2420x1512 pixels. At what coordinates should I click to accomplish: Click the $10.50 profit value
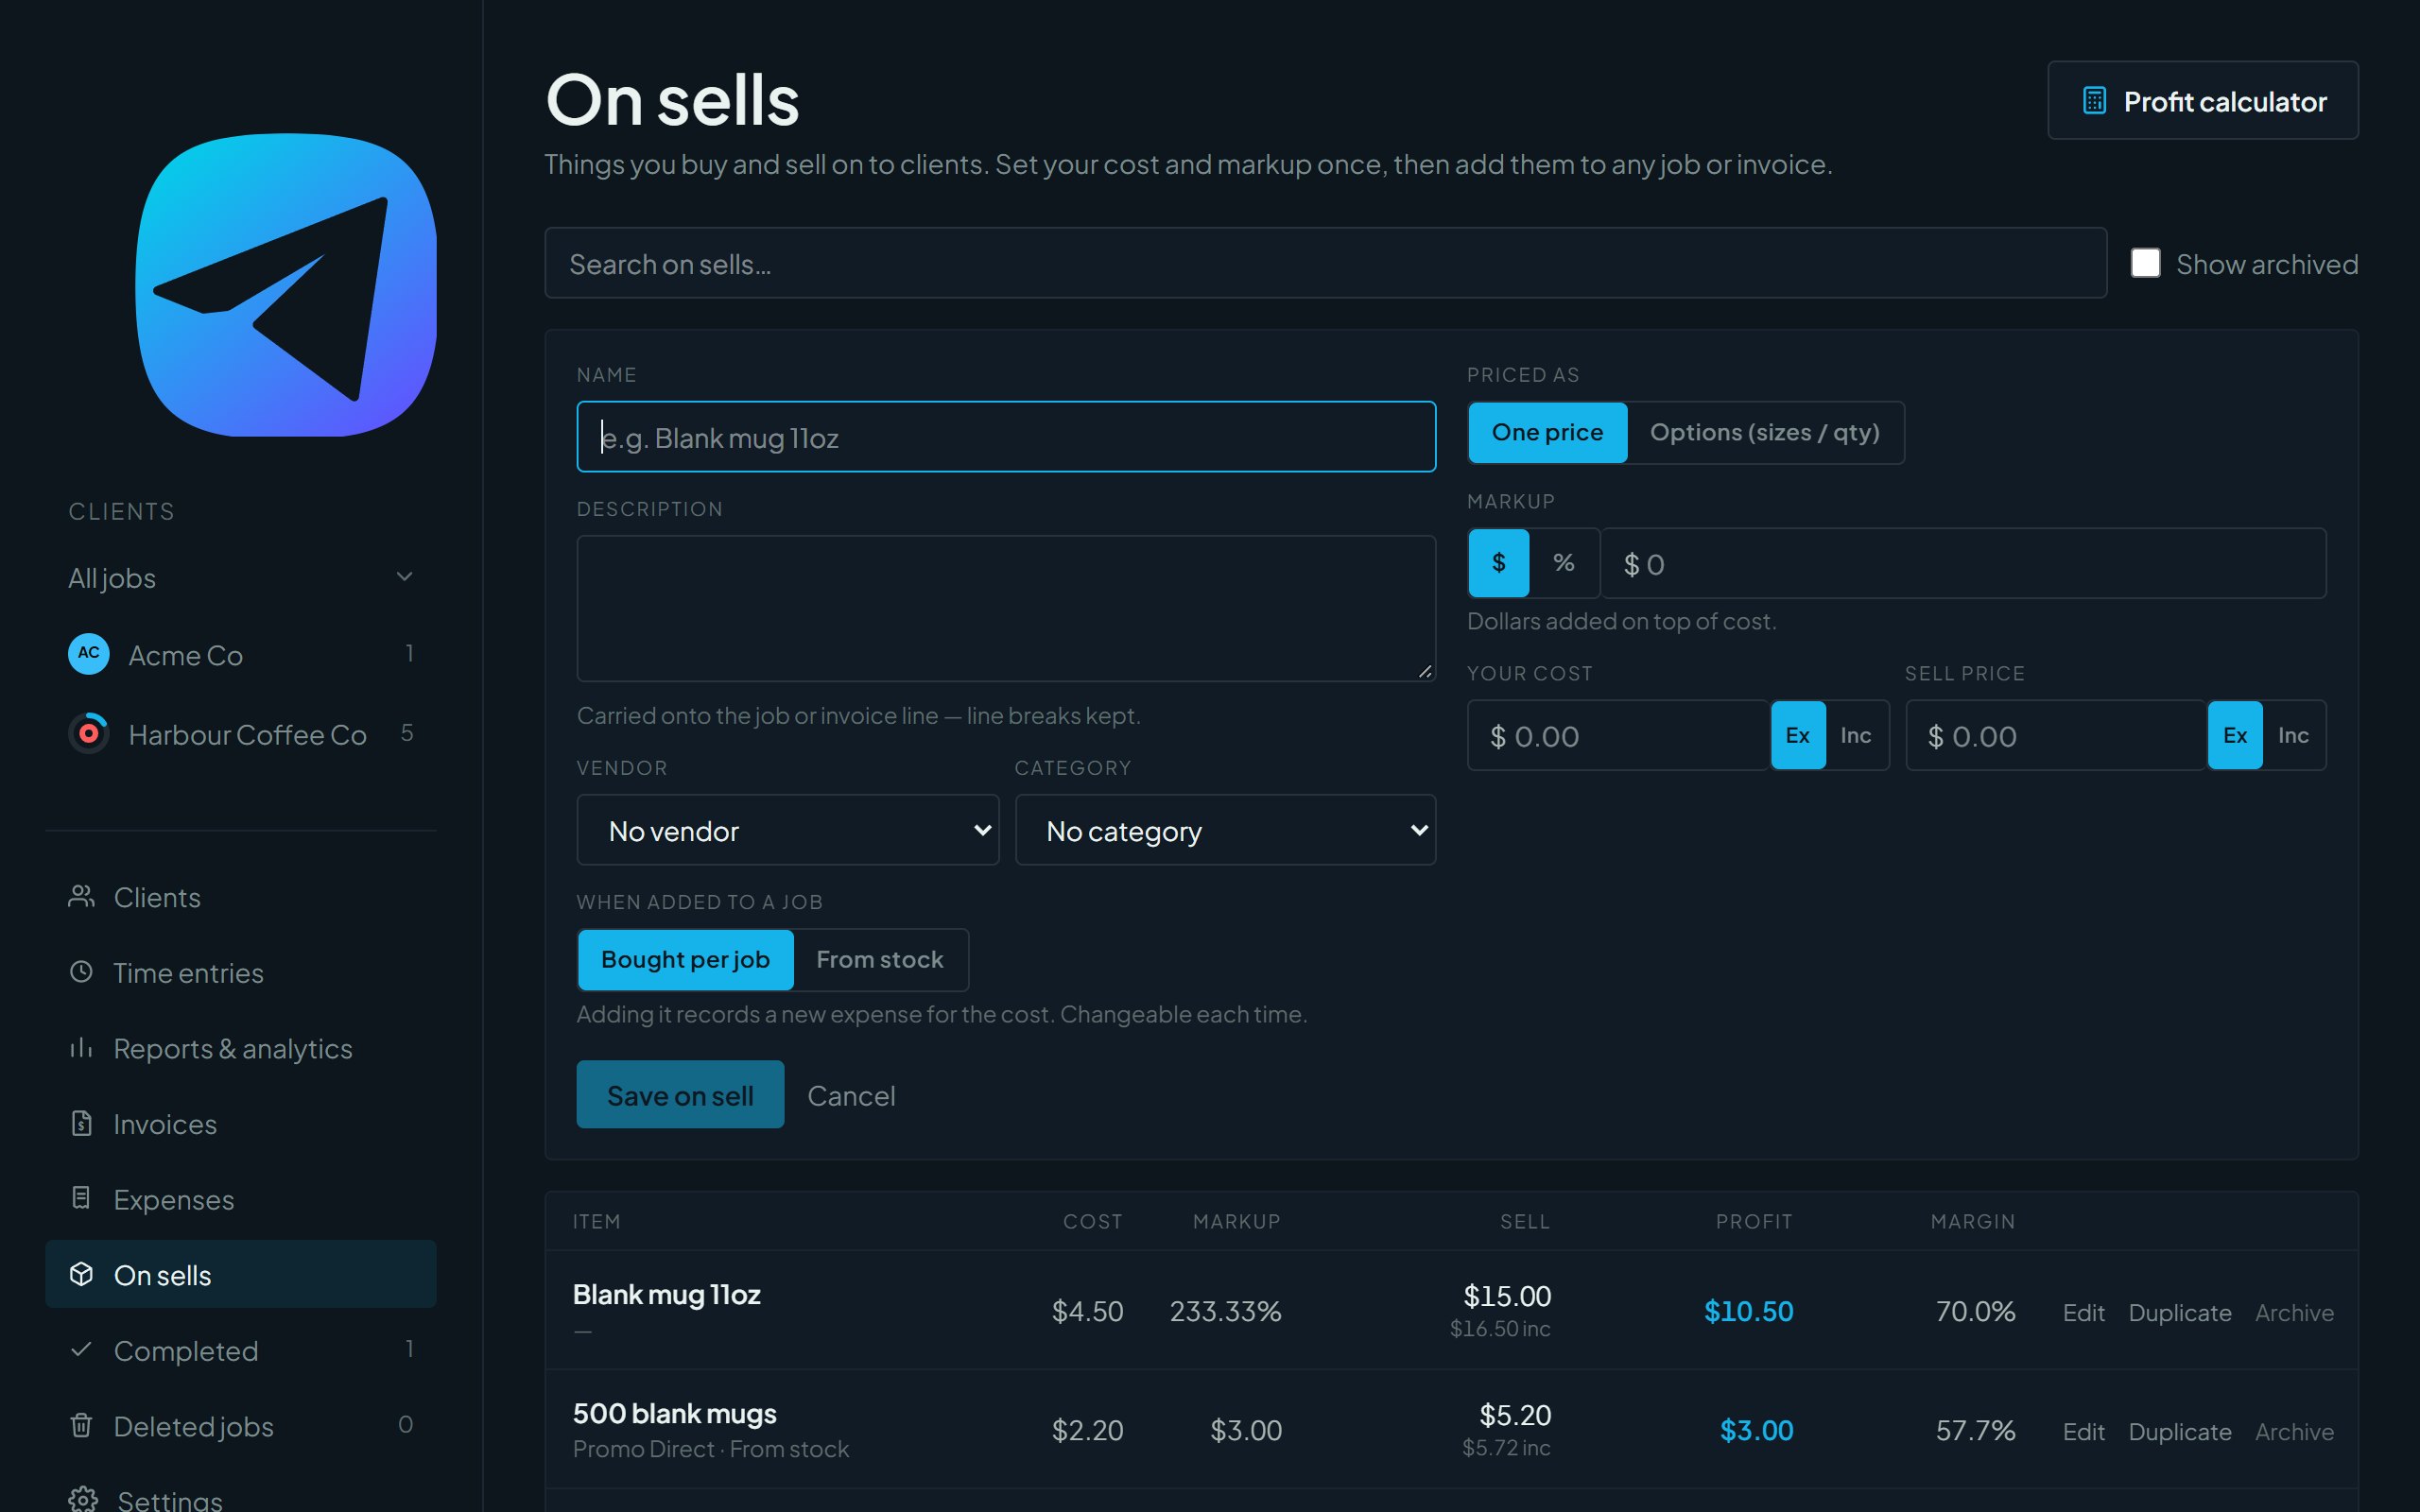click(1748, 1311)
